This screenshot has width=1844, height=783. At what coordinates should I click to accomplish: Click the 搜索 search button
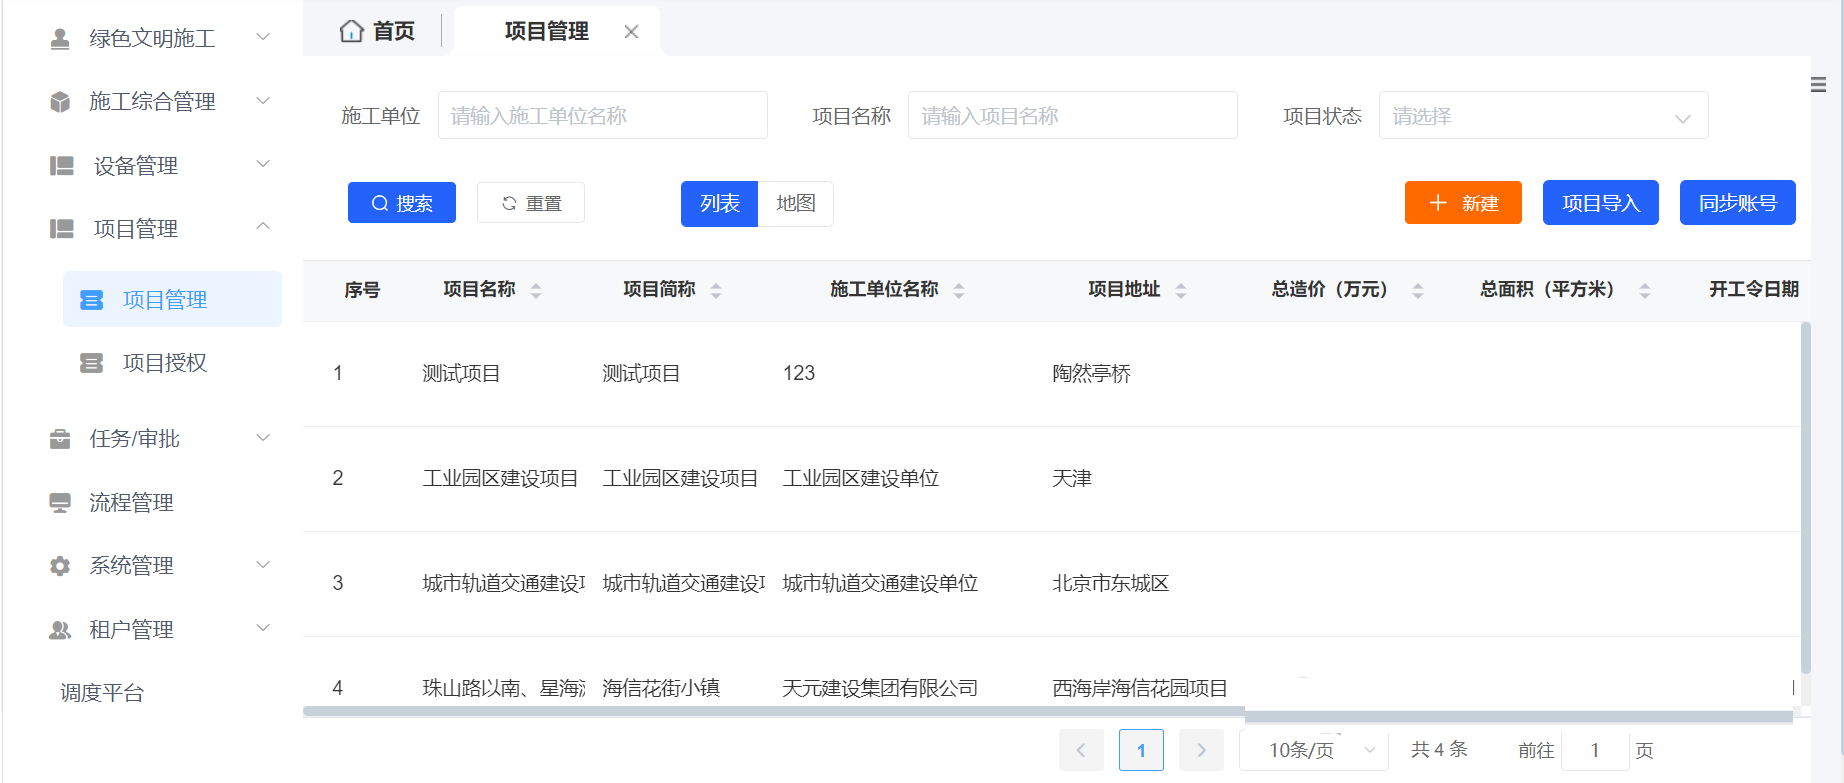point(402,203)
